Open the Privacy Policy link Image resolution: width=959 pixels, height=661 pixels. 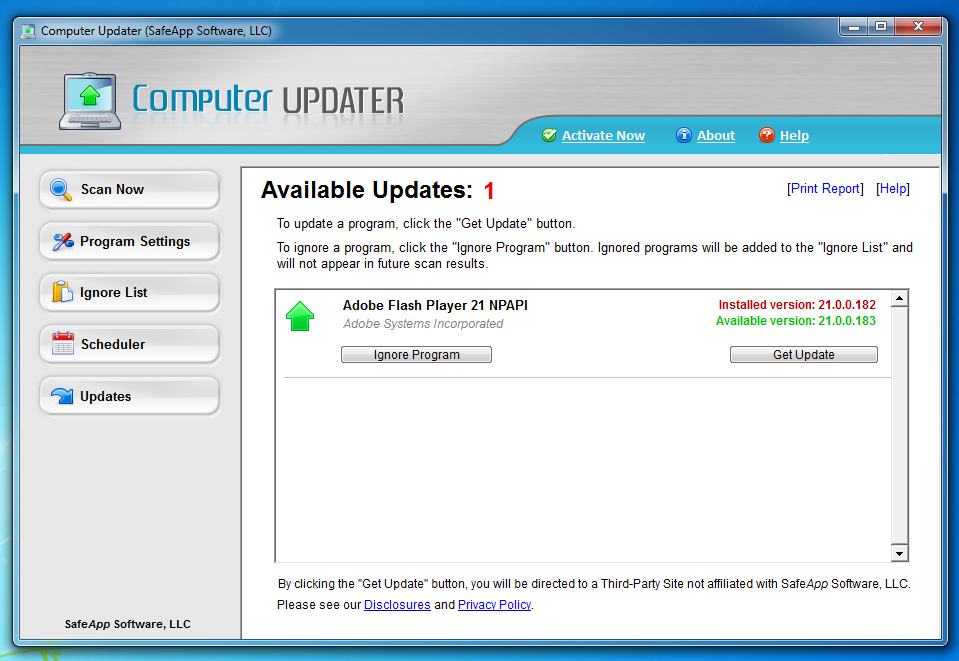tap(494, 605)
